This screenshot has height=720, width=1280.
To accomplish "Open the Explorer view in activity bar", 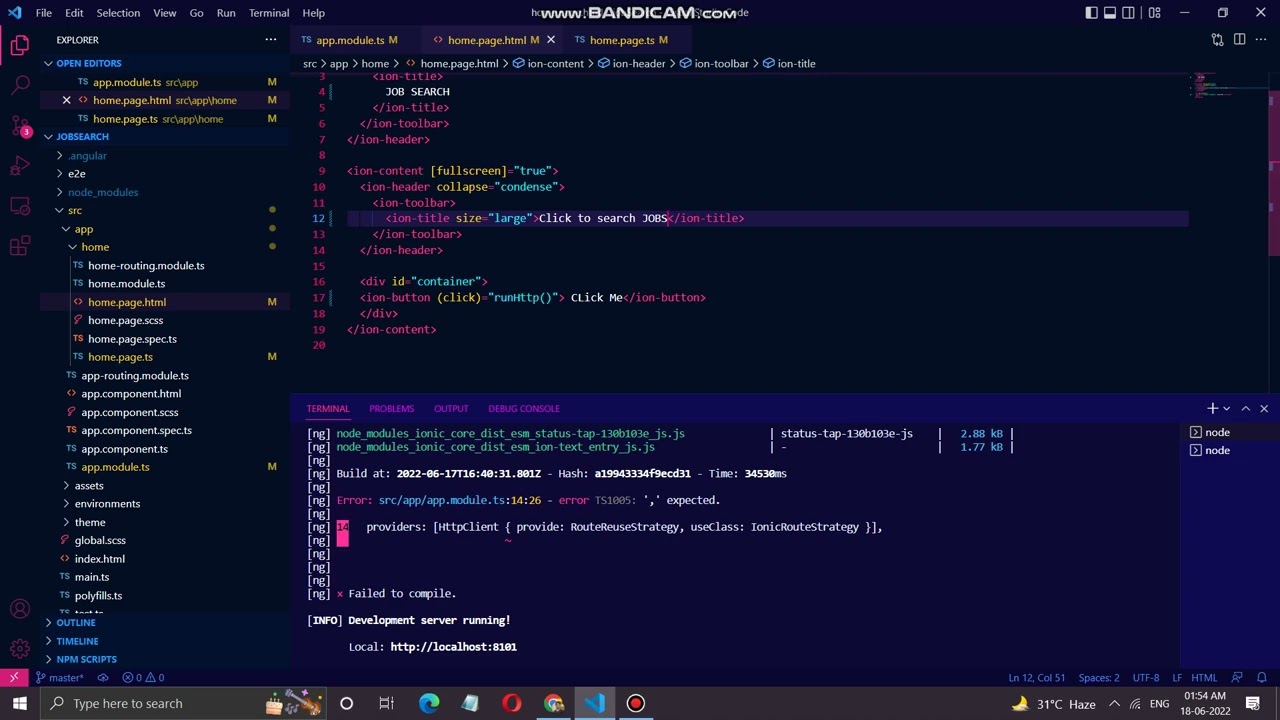I will click(20, 45).
